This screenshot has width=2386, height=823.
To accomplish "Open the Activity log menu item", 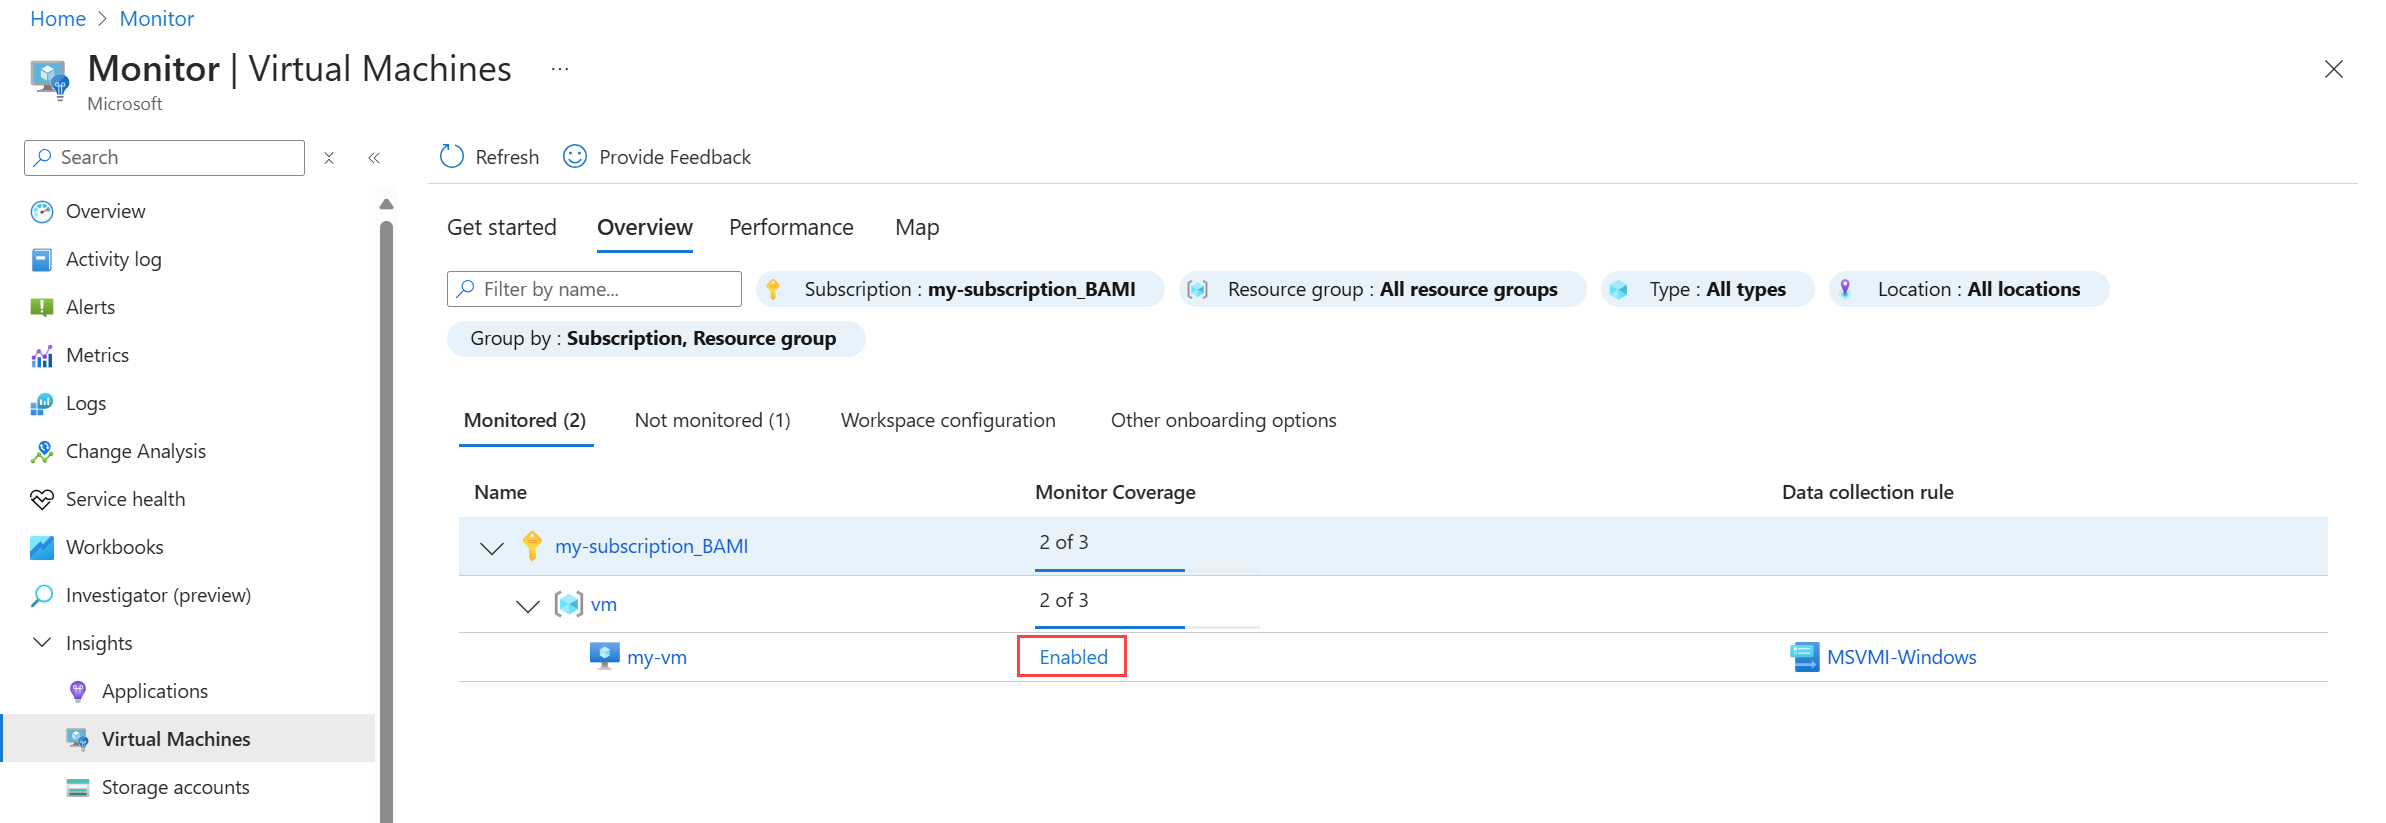I will (x=188, y=259).
